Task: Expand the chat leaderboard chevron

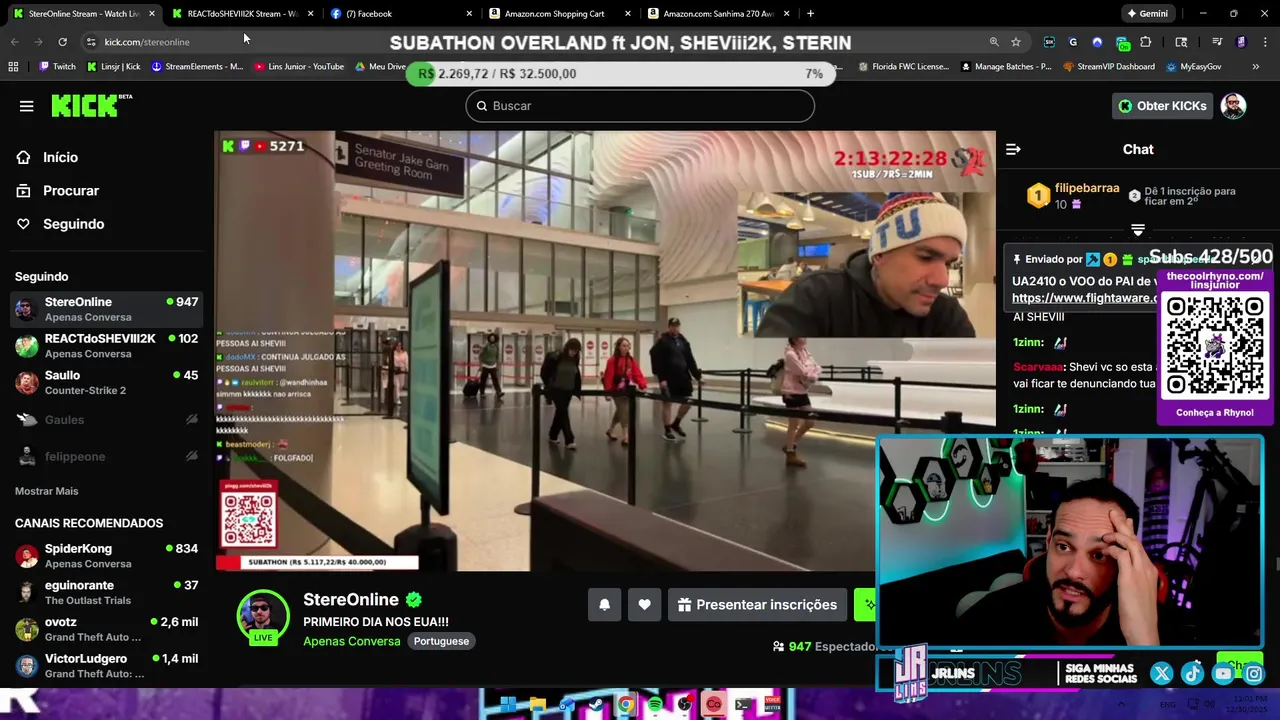Action: click(x=1138, y=230)
